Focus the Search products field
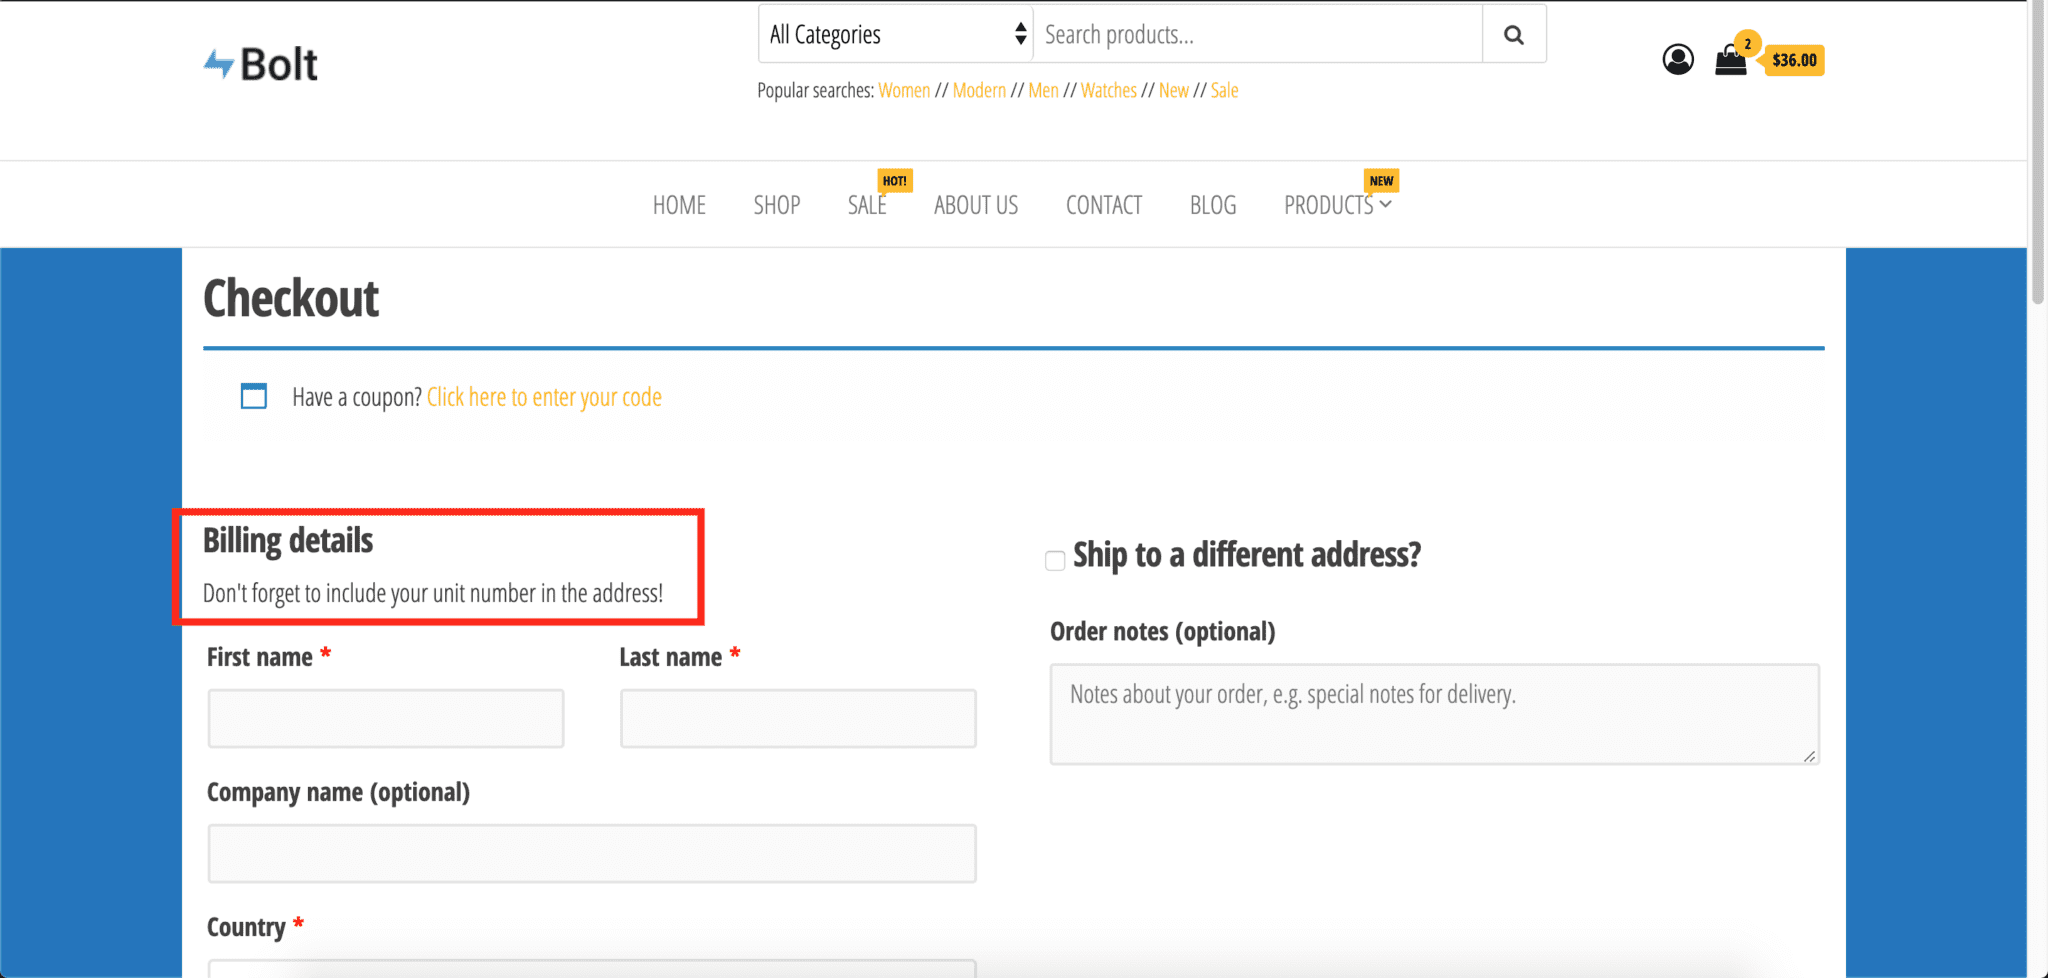The image size is (2048, 978). 1258,35
